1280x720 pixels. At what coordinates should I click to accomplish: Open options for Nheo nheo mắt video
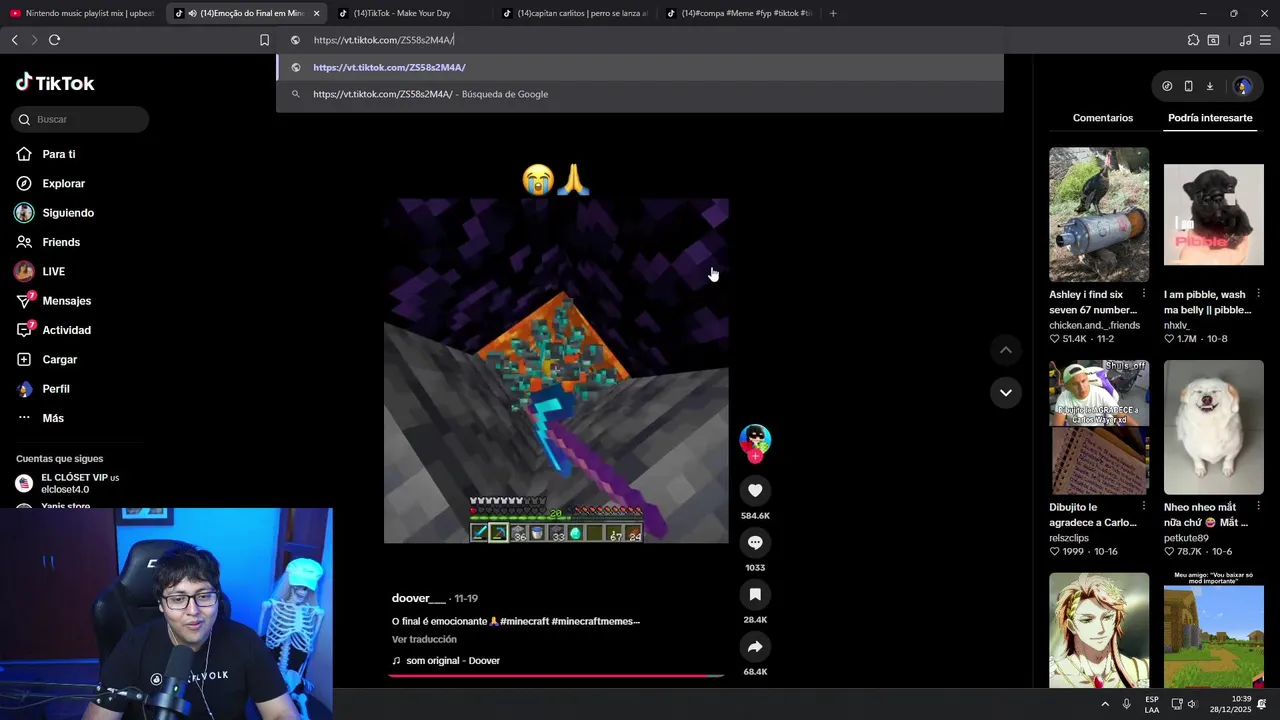1258,507
